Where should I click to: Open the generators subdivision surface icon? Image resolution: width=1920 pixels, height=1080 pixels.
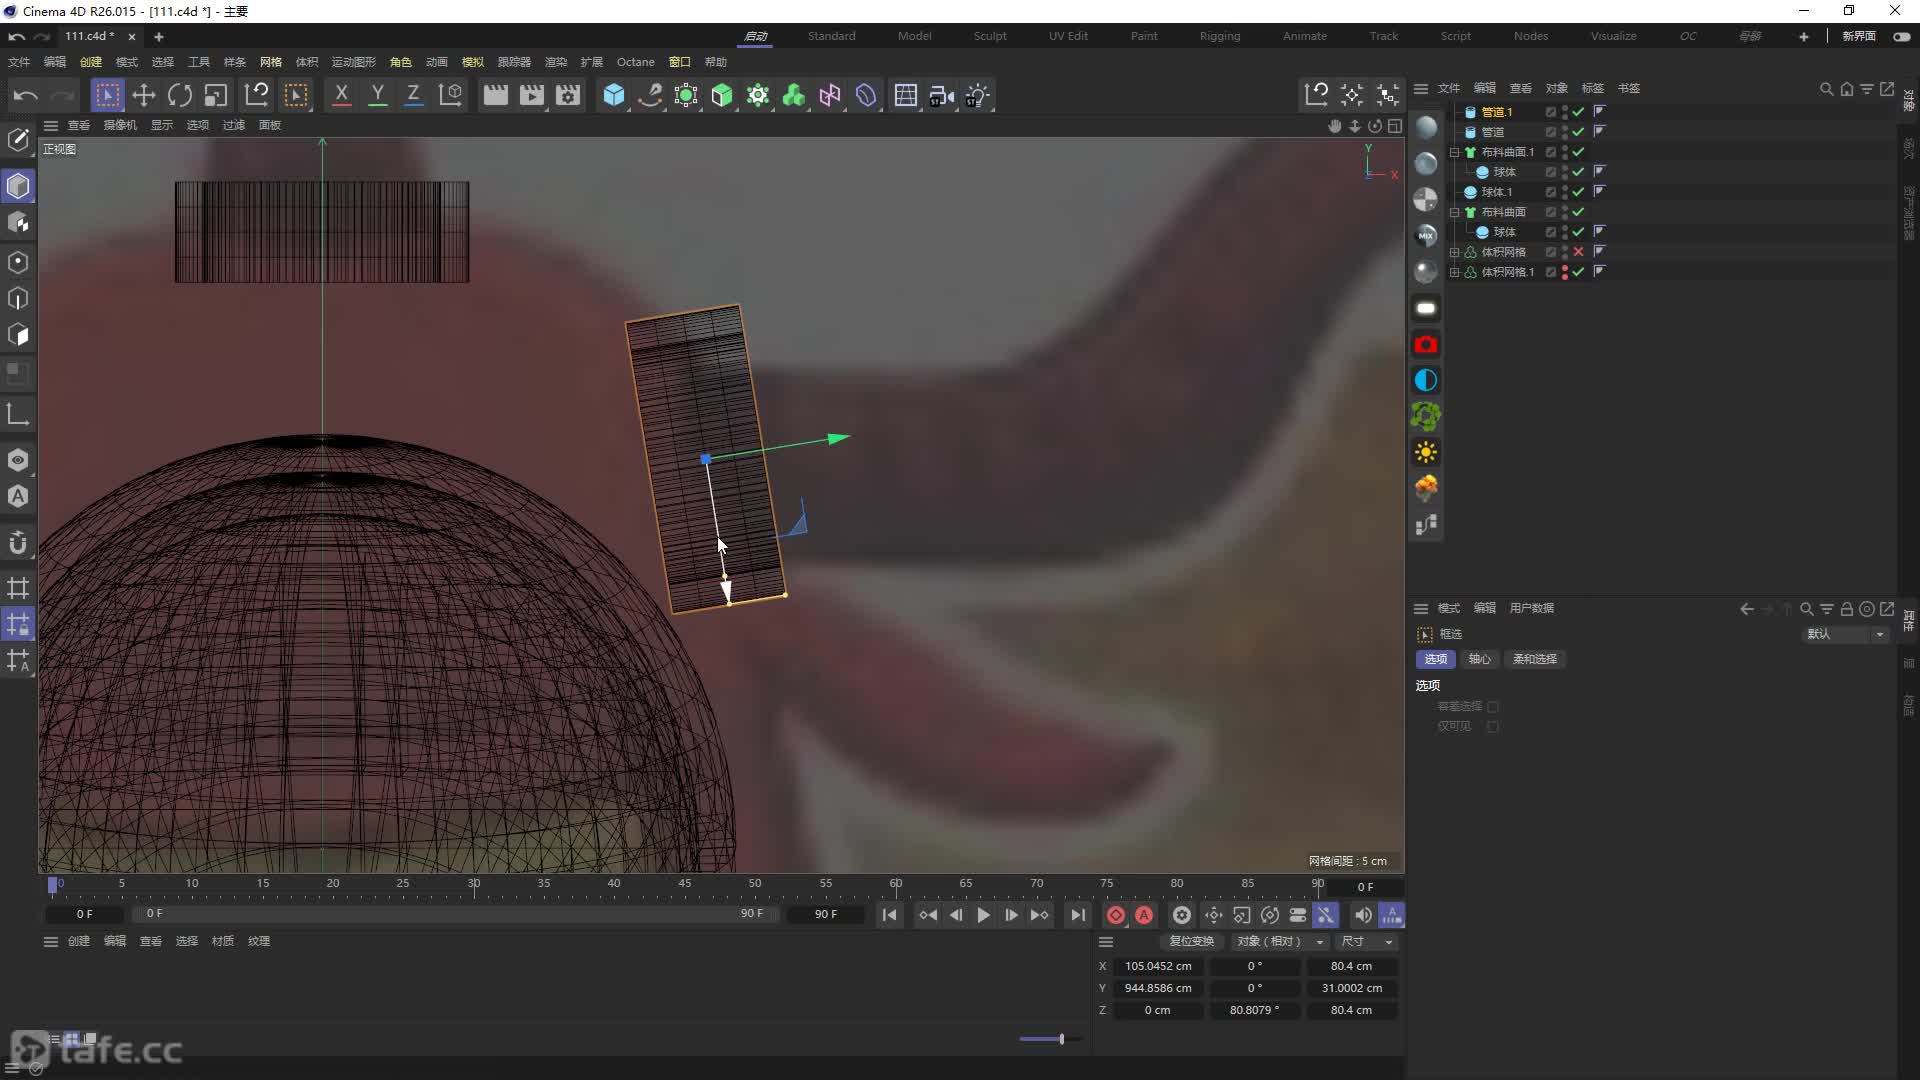click(x=686, y=95)
